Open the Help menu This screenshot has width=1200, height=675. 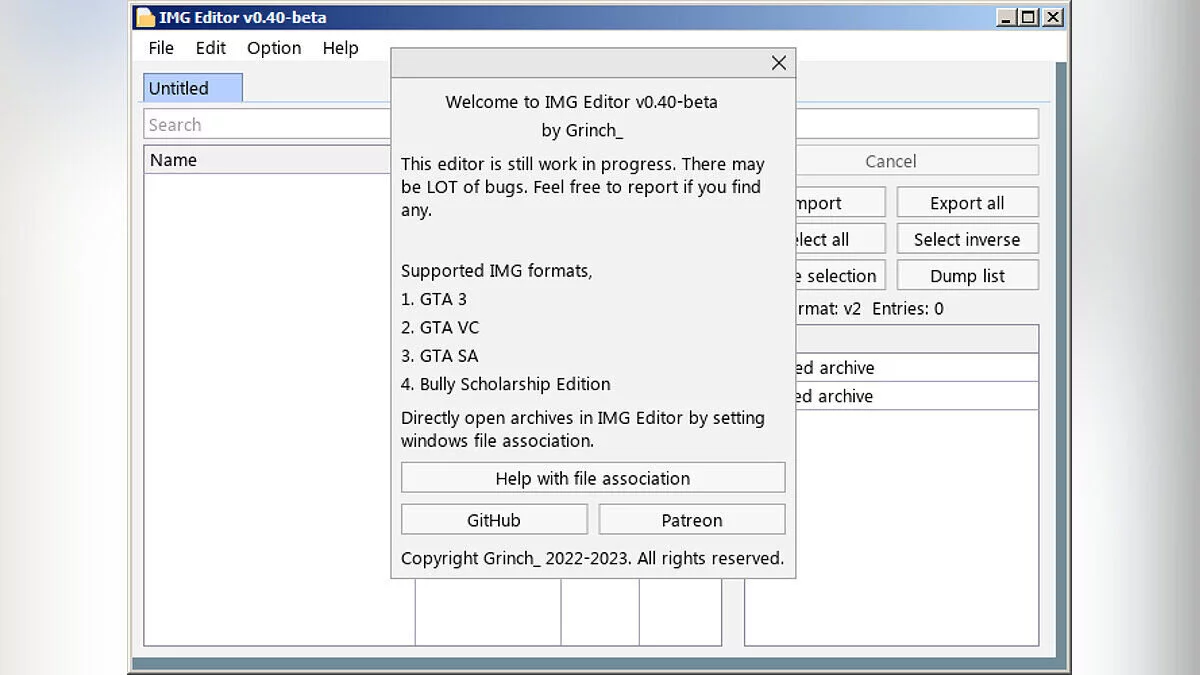(x=340, y=48)
